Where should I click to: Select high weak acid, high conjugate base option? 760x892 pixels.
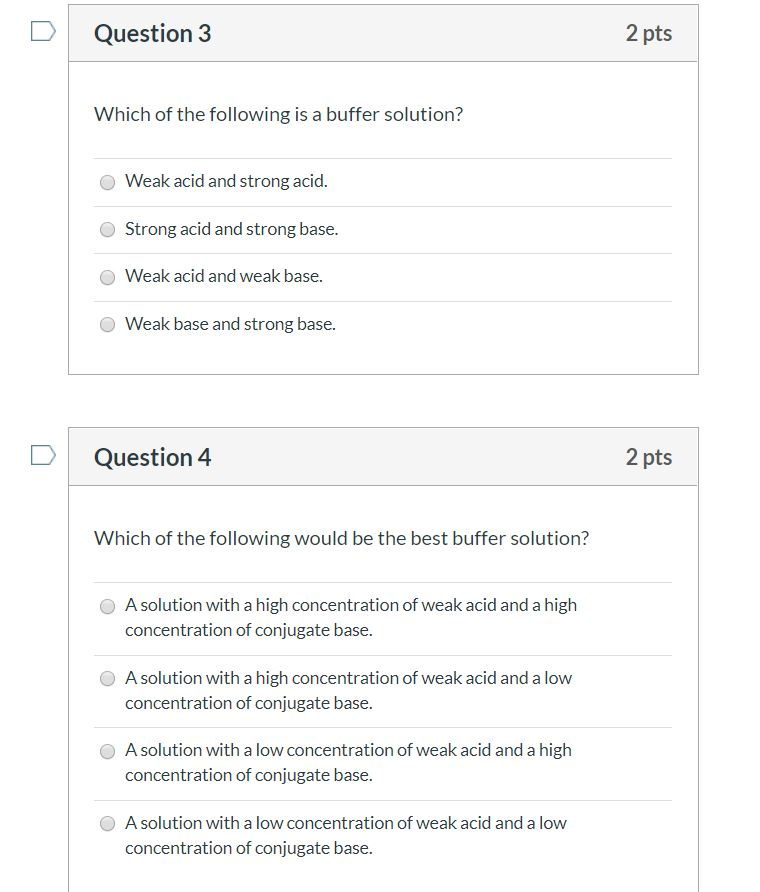pyautogui.click(x=107, y=606)
